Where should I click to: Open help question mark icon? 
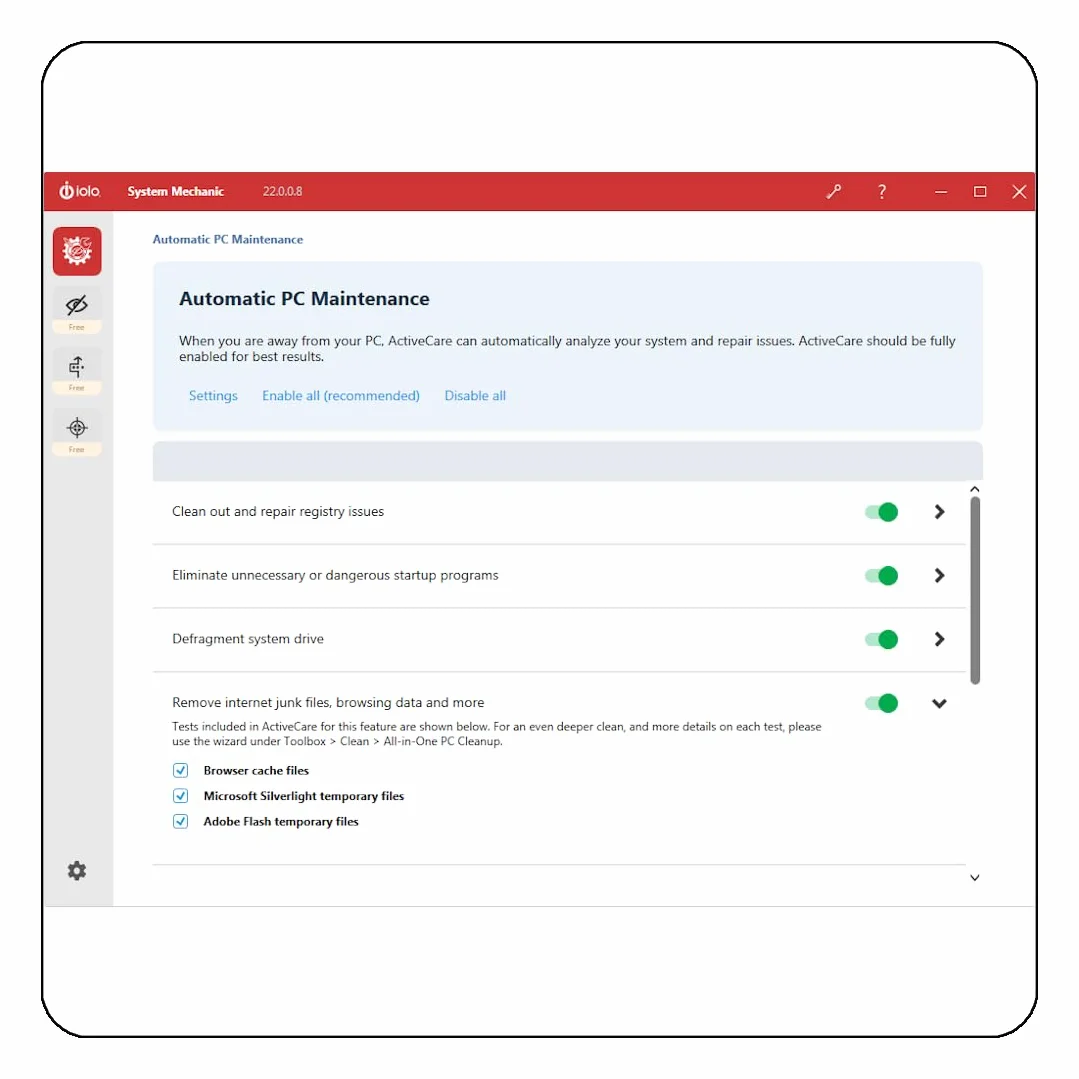(x=882, y=192)
